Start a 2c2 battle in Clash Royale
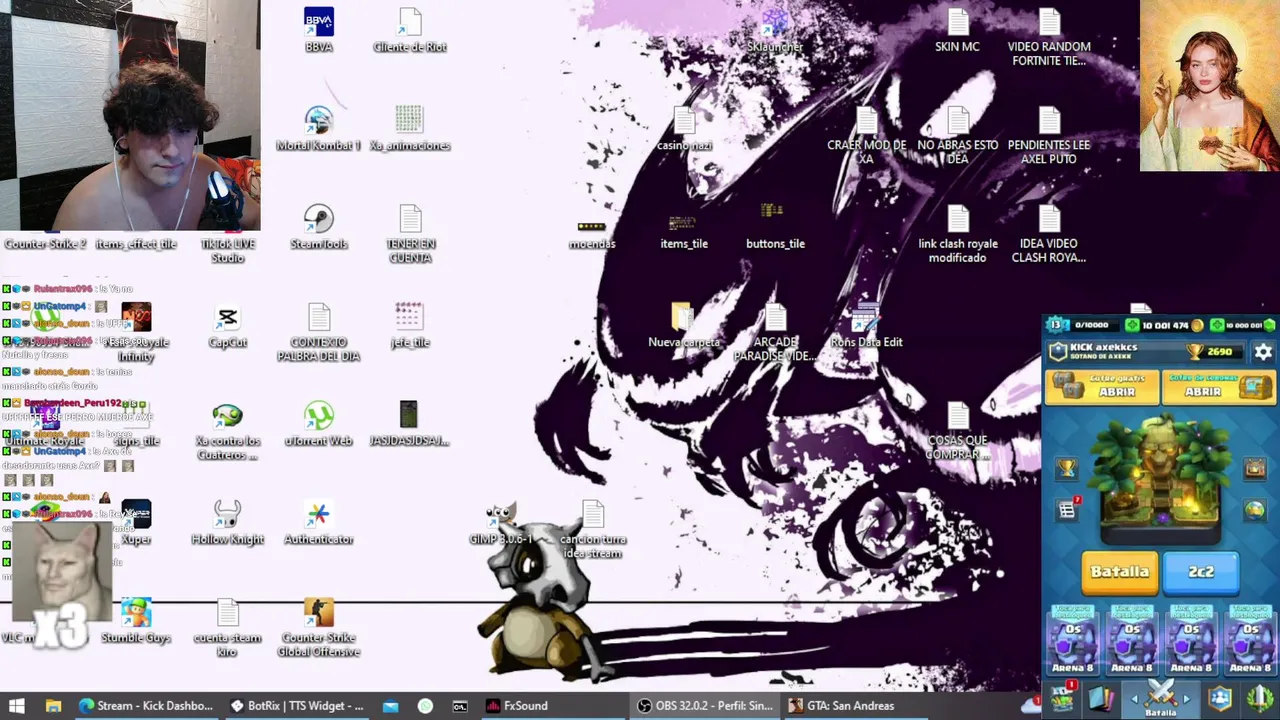 coord(1200,572)
